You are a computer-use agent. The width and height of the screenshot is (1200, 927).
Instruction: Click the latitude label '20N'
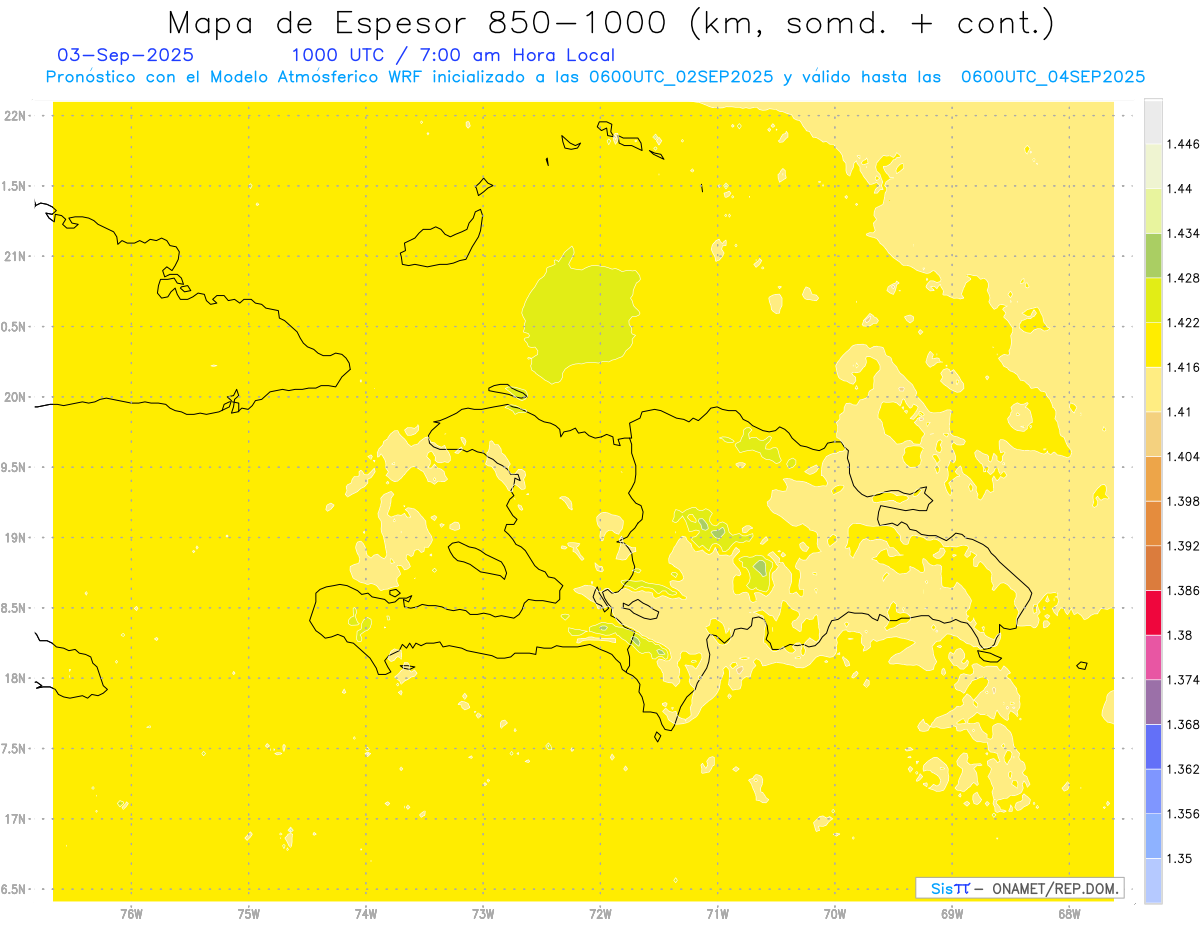pyautogui.click(x=14, y=397)
